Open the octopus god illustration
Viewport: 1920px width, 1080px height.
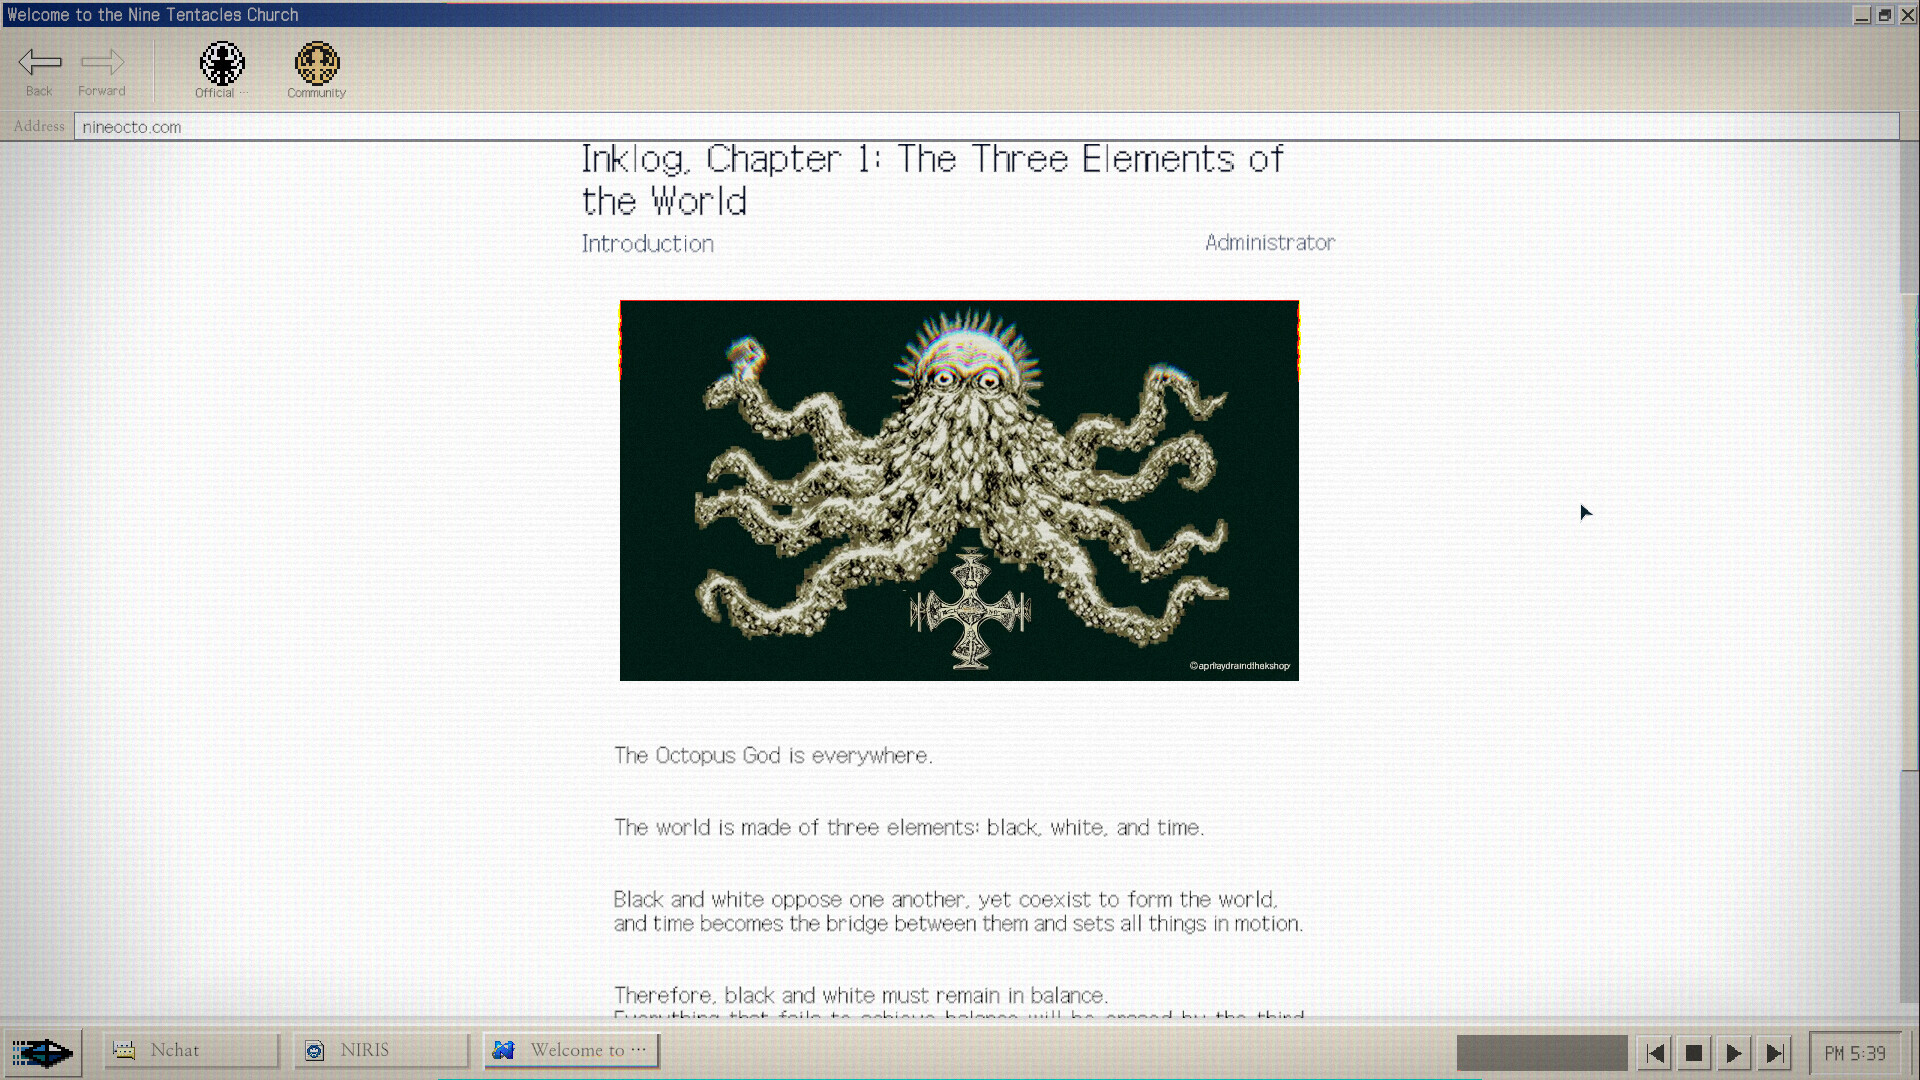click(x=959, y=490)
